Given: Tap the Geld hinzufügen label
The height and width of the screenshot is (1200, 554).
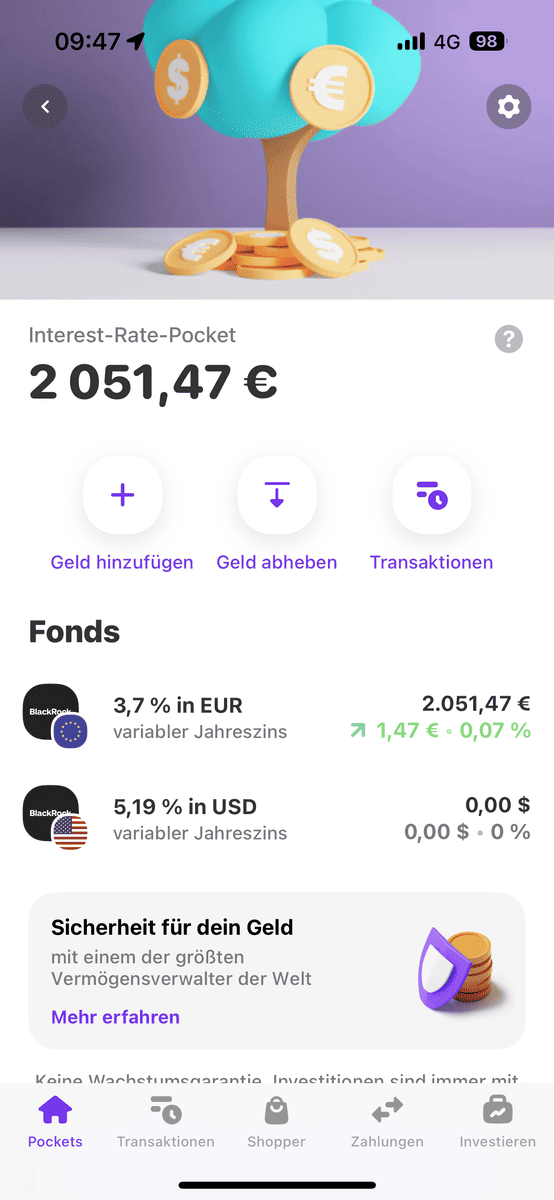Looking at the screenshot, I should click(x=122, y=562).
